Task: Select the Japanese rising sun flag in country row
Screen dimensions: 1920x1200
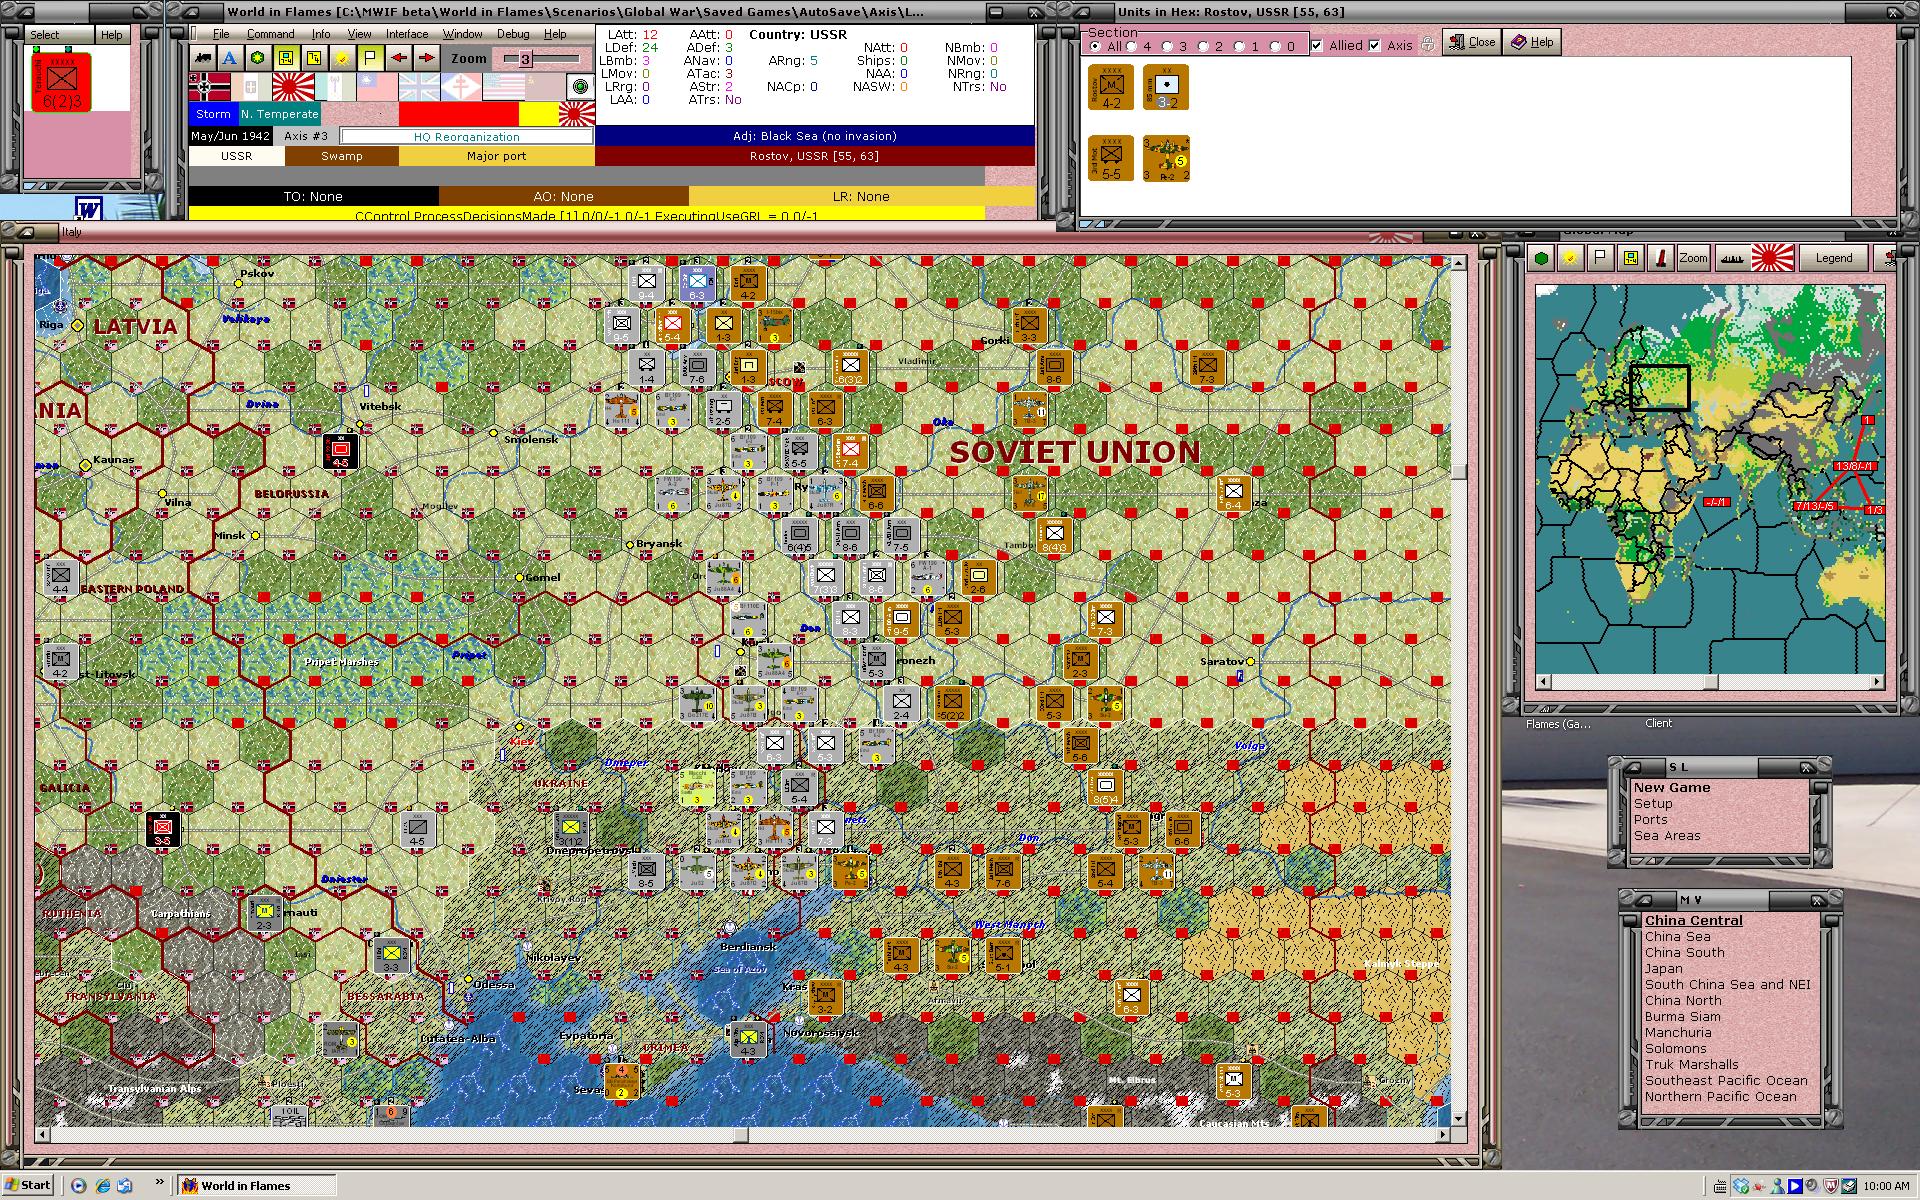Action: coord(293,86)
